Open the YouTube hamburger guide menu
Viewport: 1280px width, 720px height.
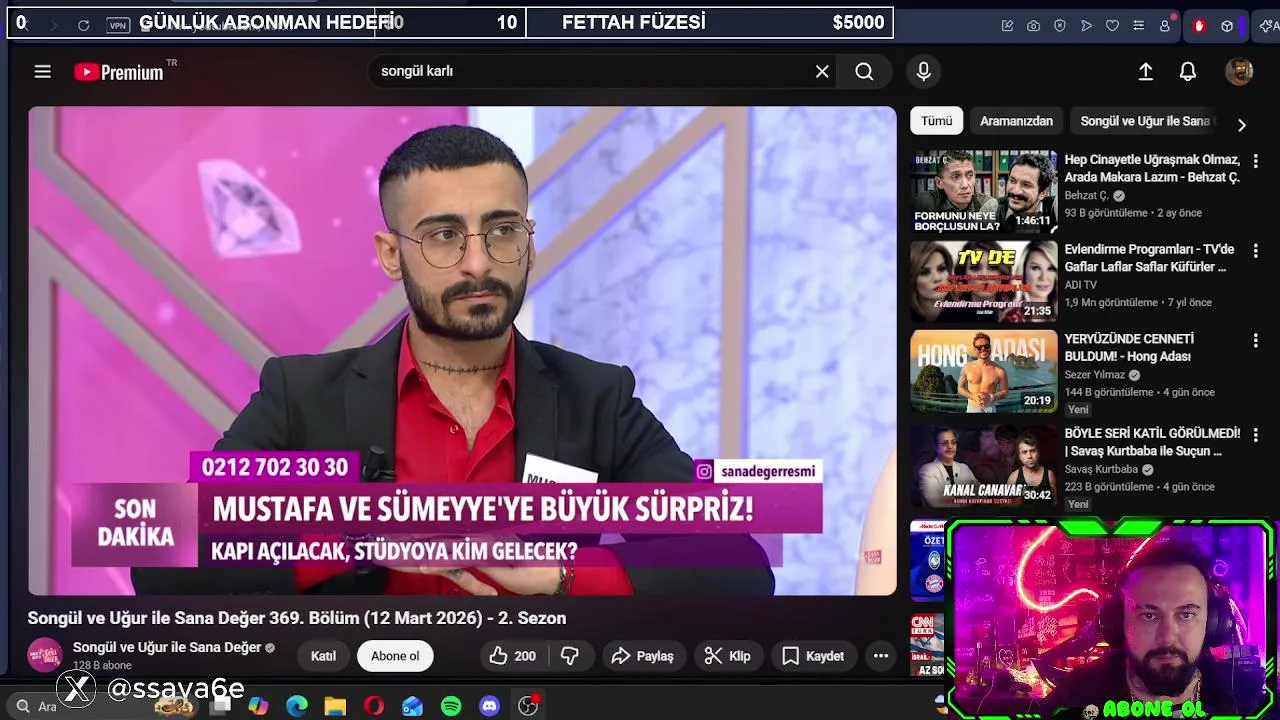click(42, 71)
